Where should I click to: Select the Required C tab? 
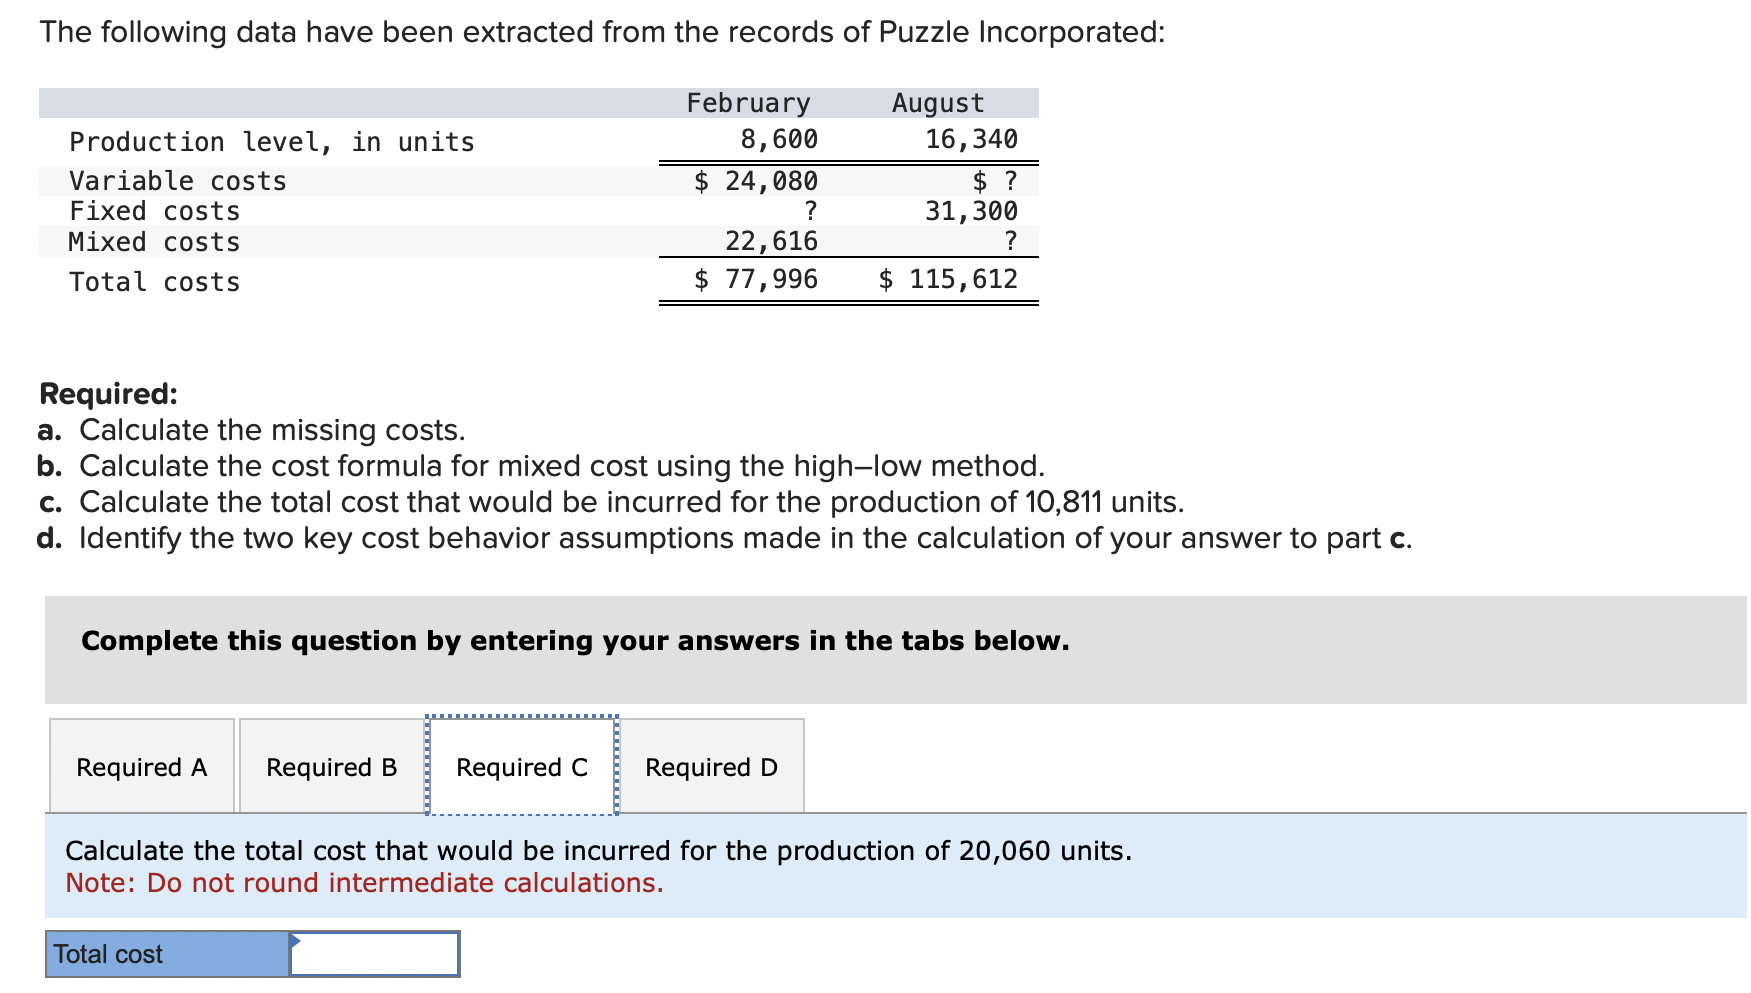coord(522,766)
